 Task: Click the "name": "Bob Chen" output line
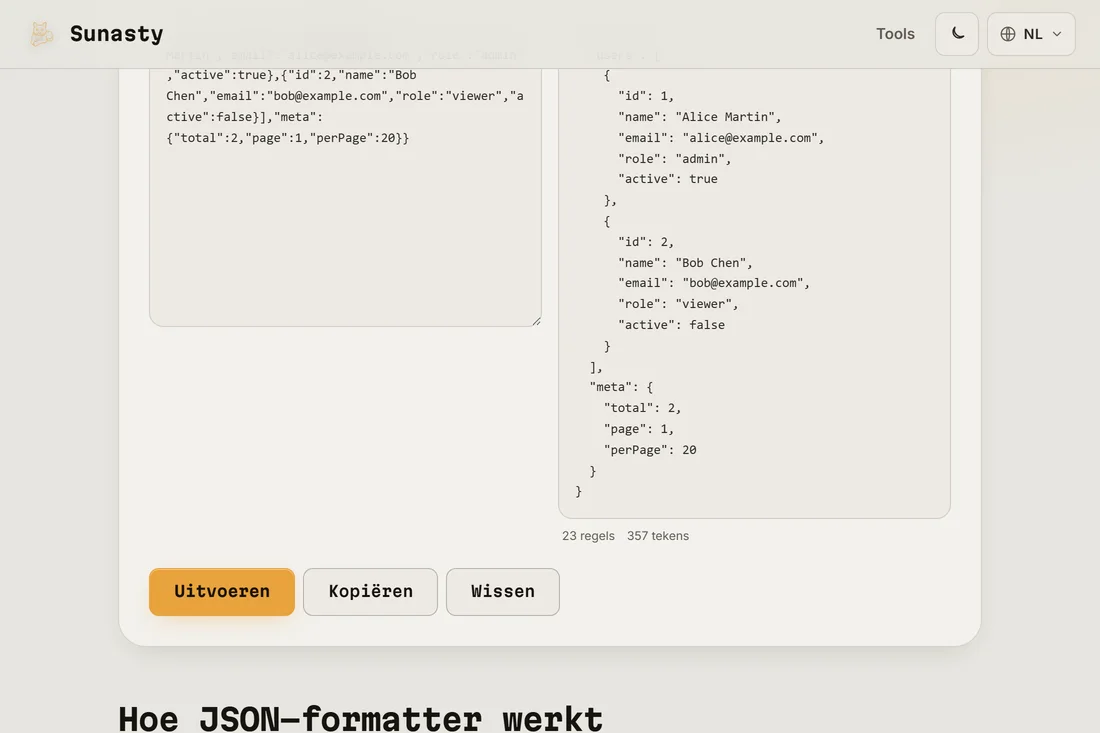coord(685,262)
